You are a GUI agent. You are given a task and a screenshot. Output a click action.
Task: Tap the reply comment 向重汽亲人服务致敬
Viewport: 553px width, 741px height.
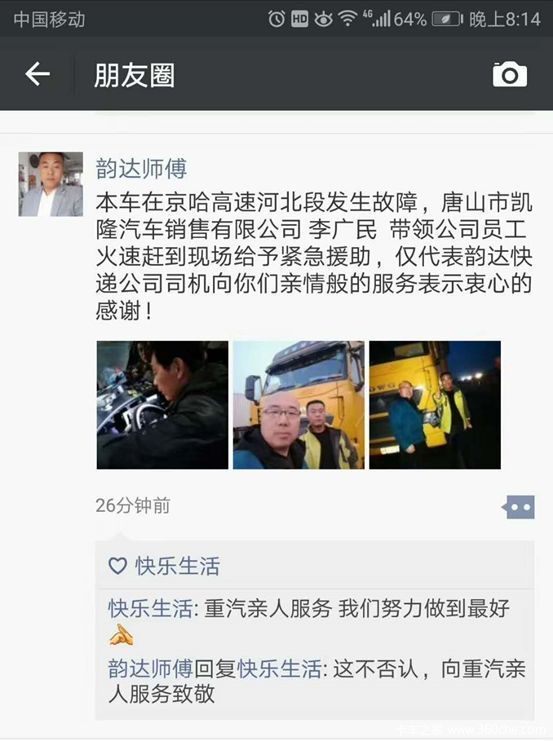317,681
